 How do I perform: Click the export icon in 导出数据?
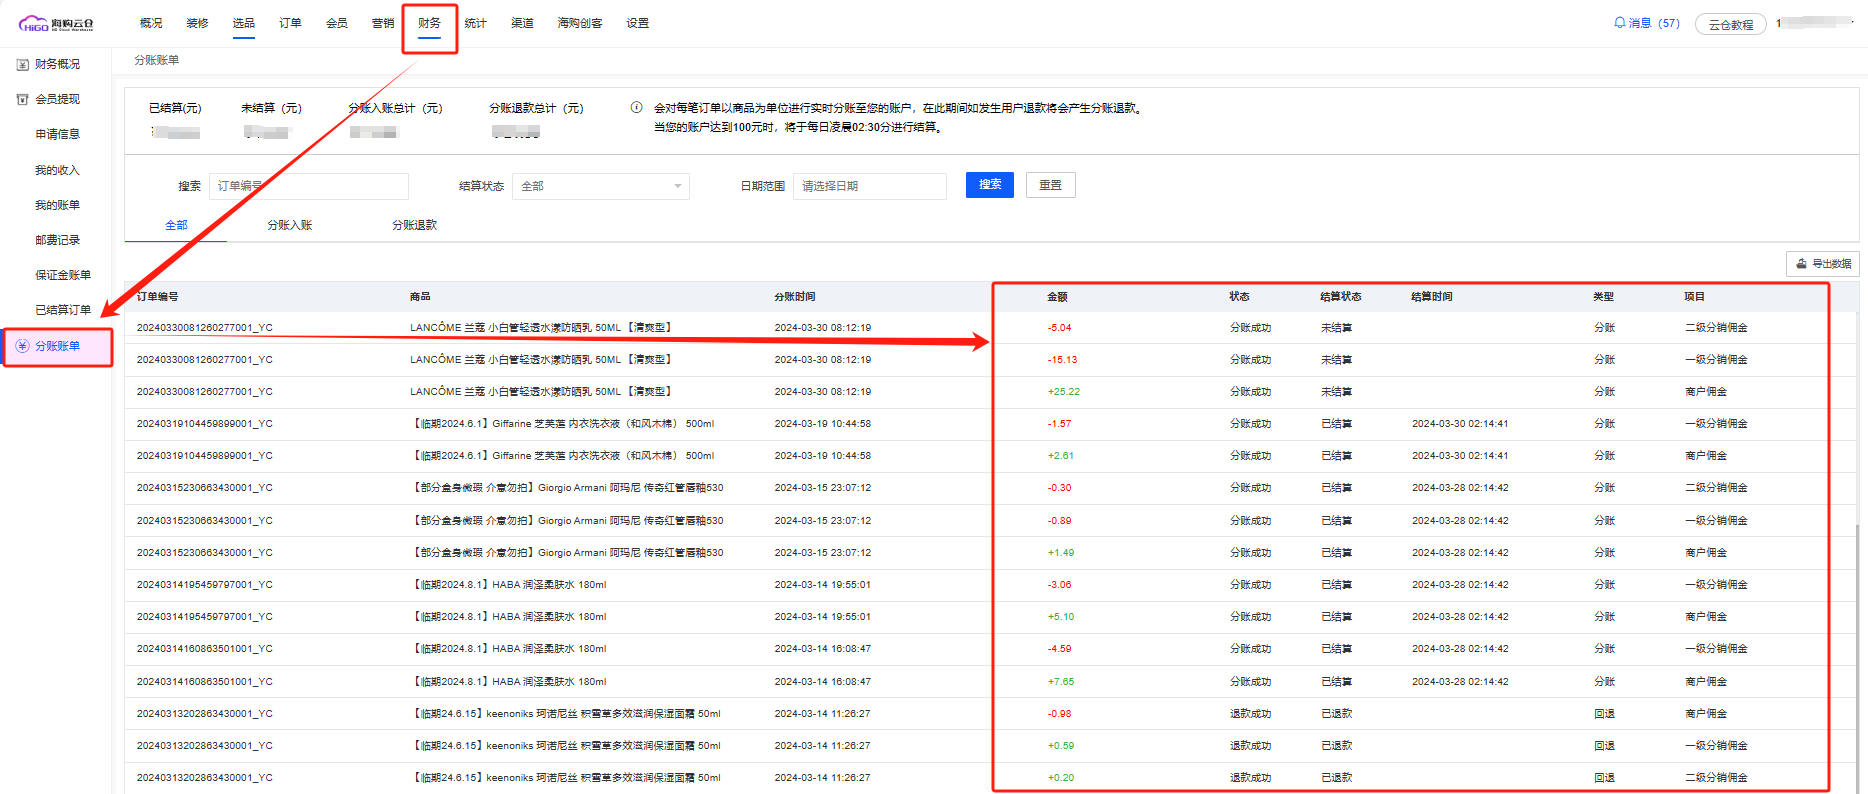[x=1801, y=264]
